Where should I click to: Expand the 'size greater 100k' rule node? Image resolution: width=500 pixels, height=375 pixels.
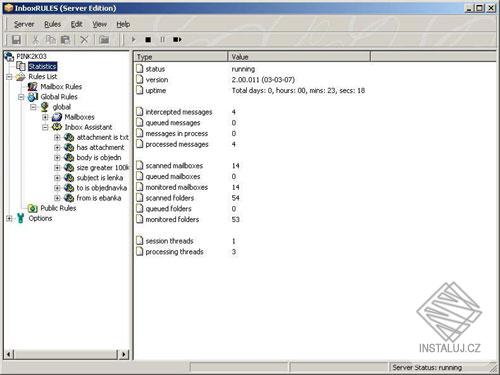point(57,168)
